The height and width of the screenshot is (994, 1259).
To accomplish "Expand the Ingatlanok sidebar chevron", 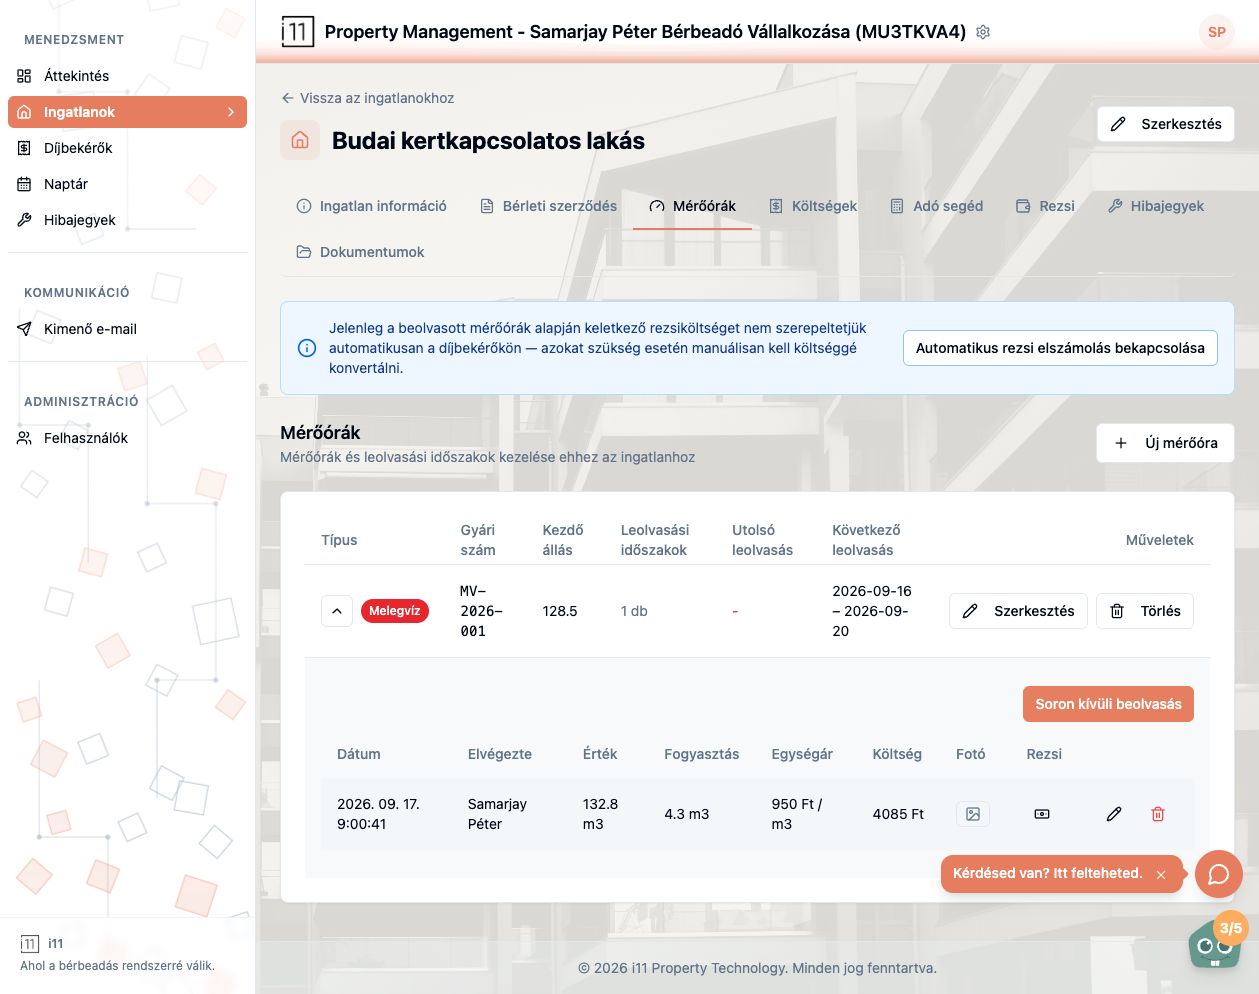I will pyautogui.click(x=231, y=112).
